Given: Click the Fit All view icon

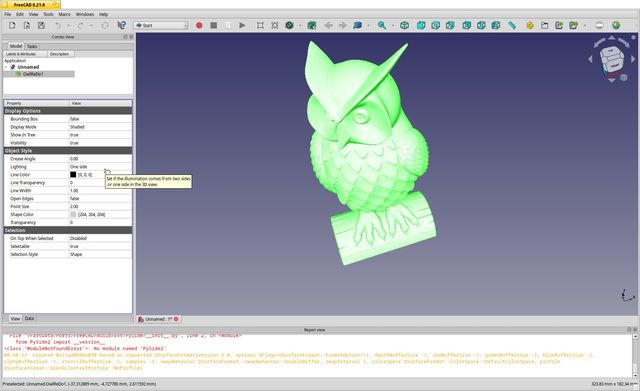Looking at the screenshot, I should point(260,25).
